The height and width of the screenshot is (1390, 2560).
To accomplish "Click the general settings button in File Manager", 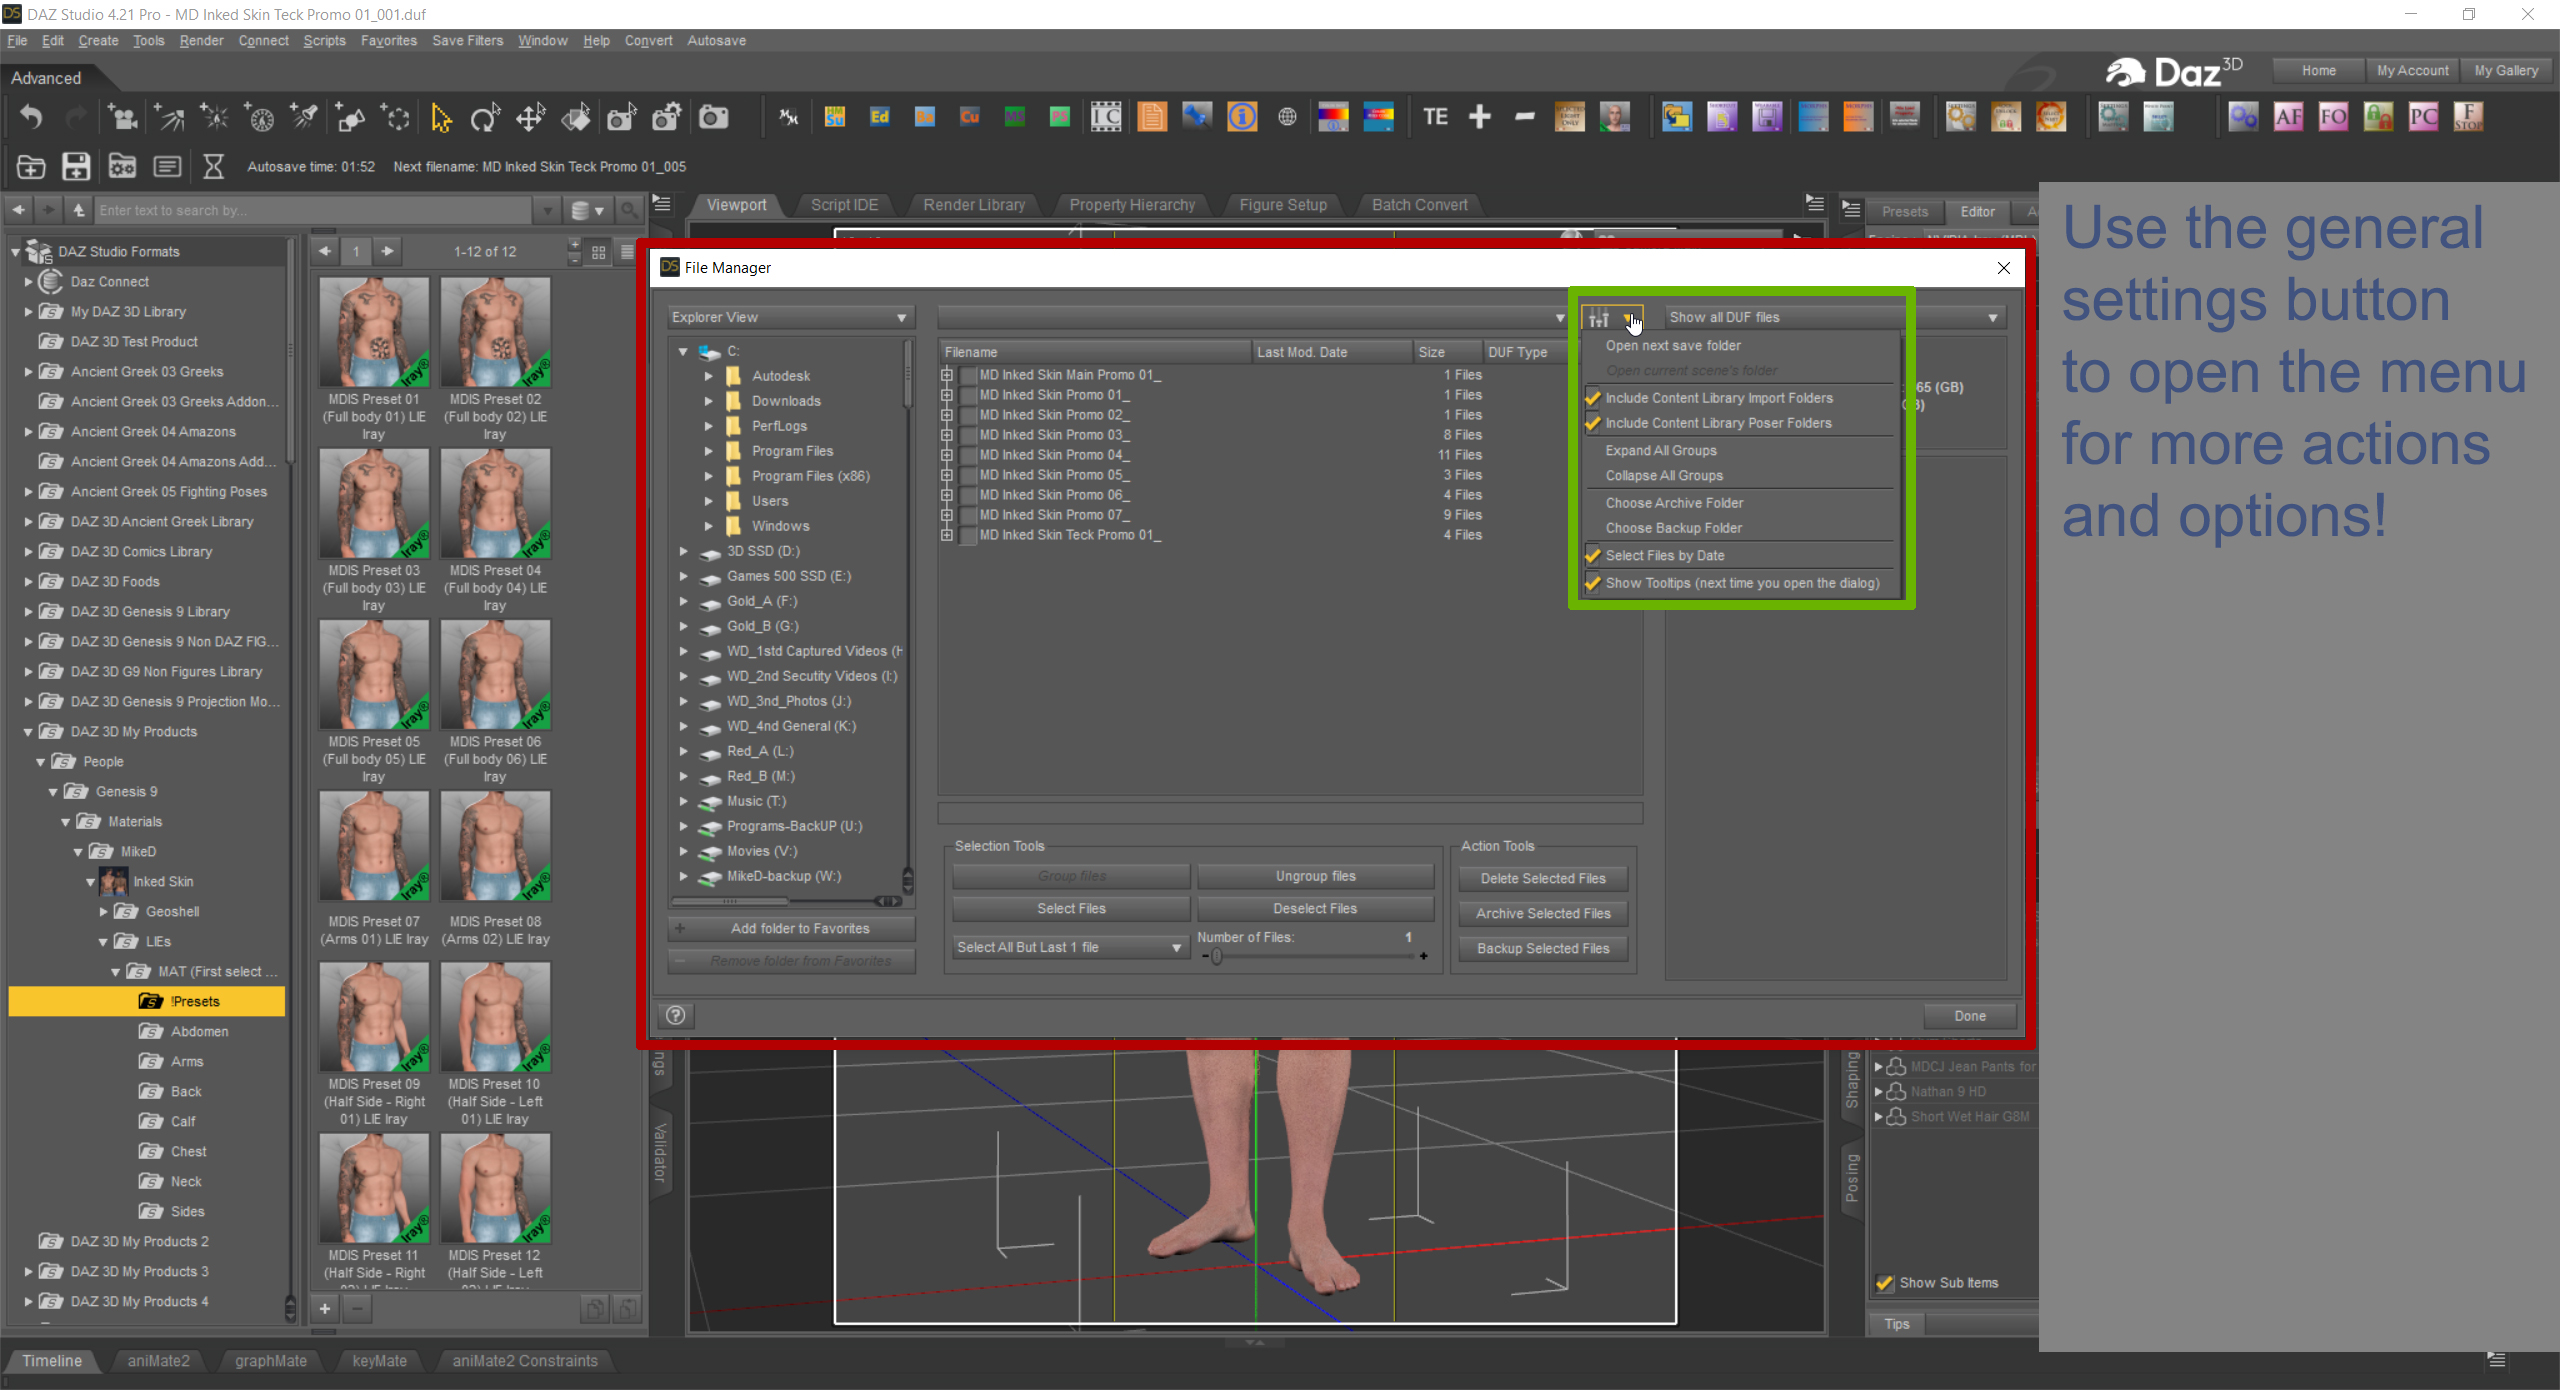I will point(1611,318).
